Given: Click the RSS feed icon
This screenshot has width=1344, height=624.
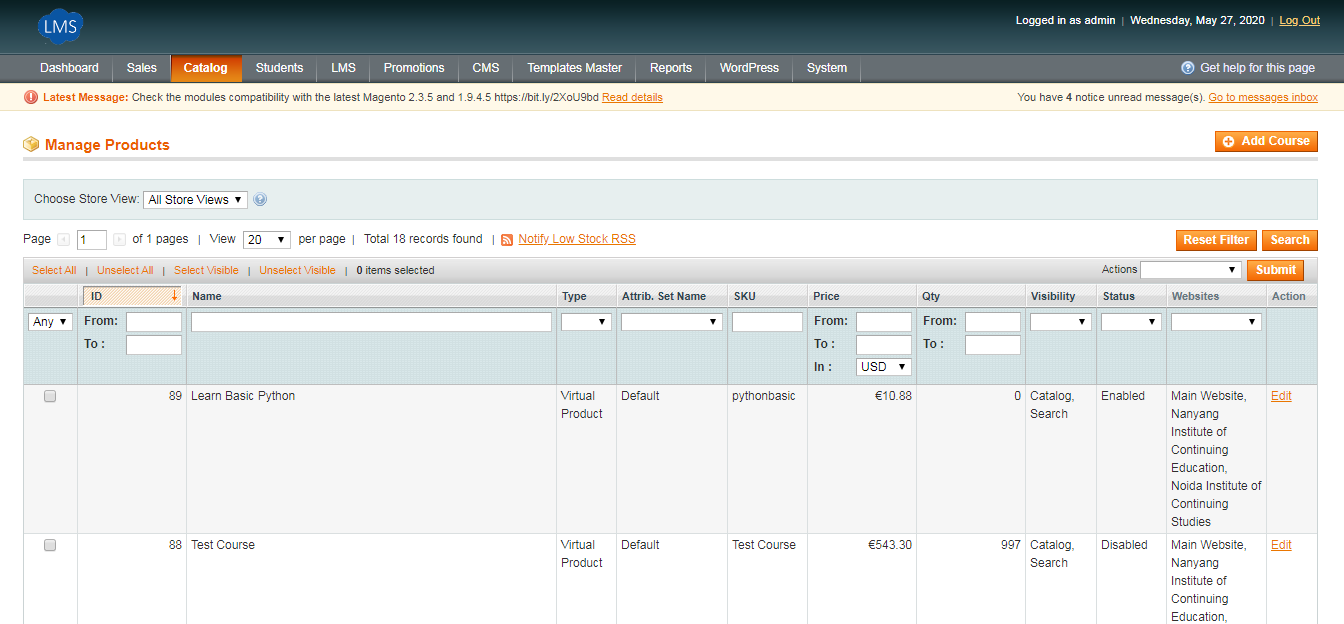Looking at the screenshot, I should tap(507, 240).
